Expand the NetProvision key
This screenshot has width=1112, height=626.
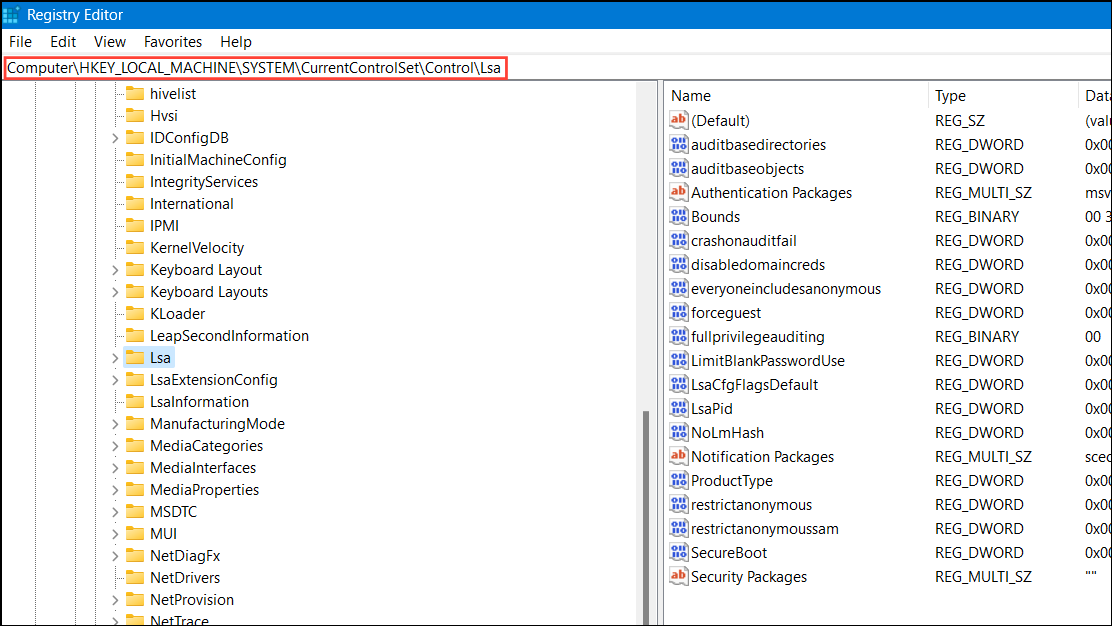click(x=114, y=599)
